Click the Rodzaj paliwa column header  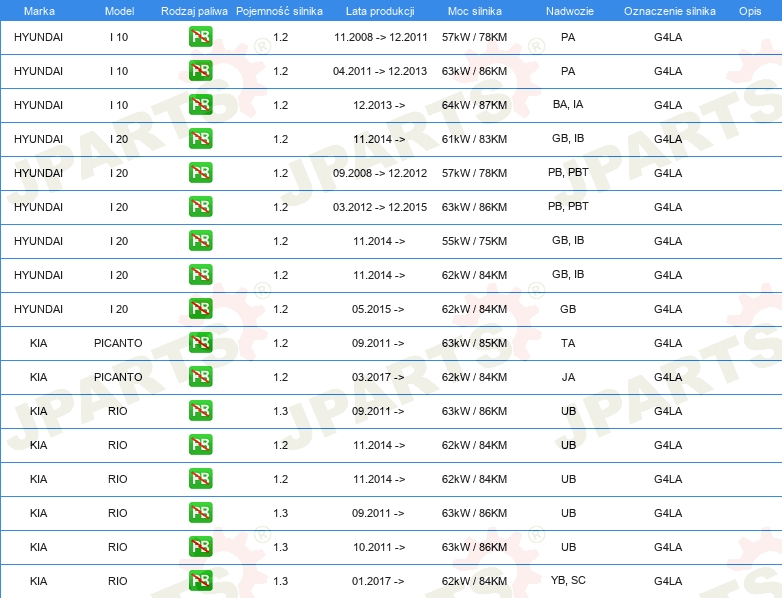click(x=194, y=11)
